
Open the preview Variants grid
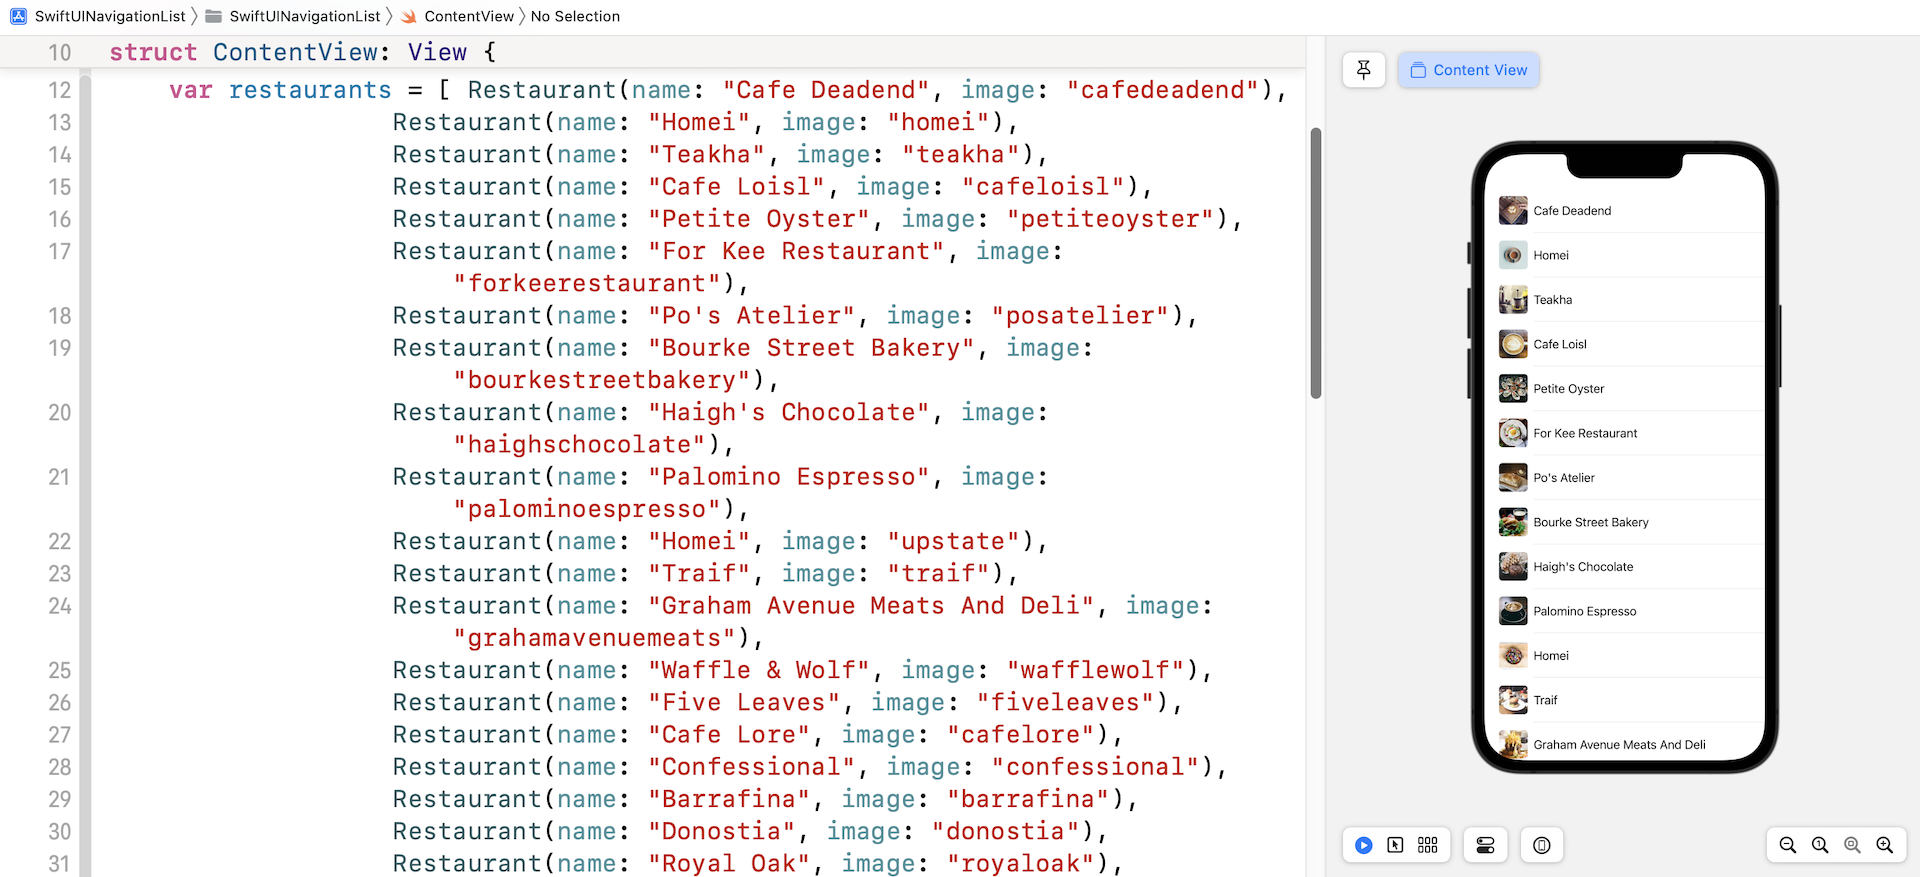point(1427,845)
